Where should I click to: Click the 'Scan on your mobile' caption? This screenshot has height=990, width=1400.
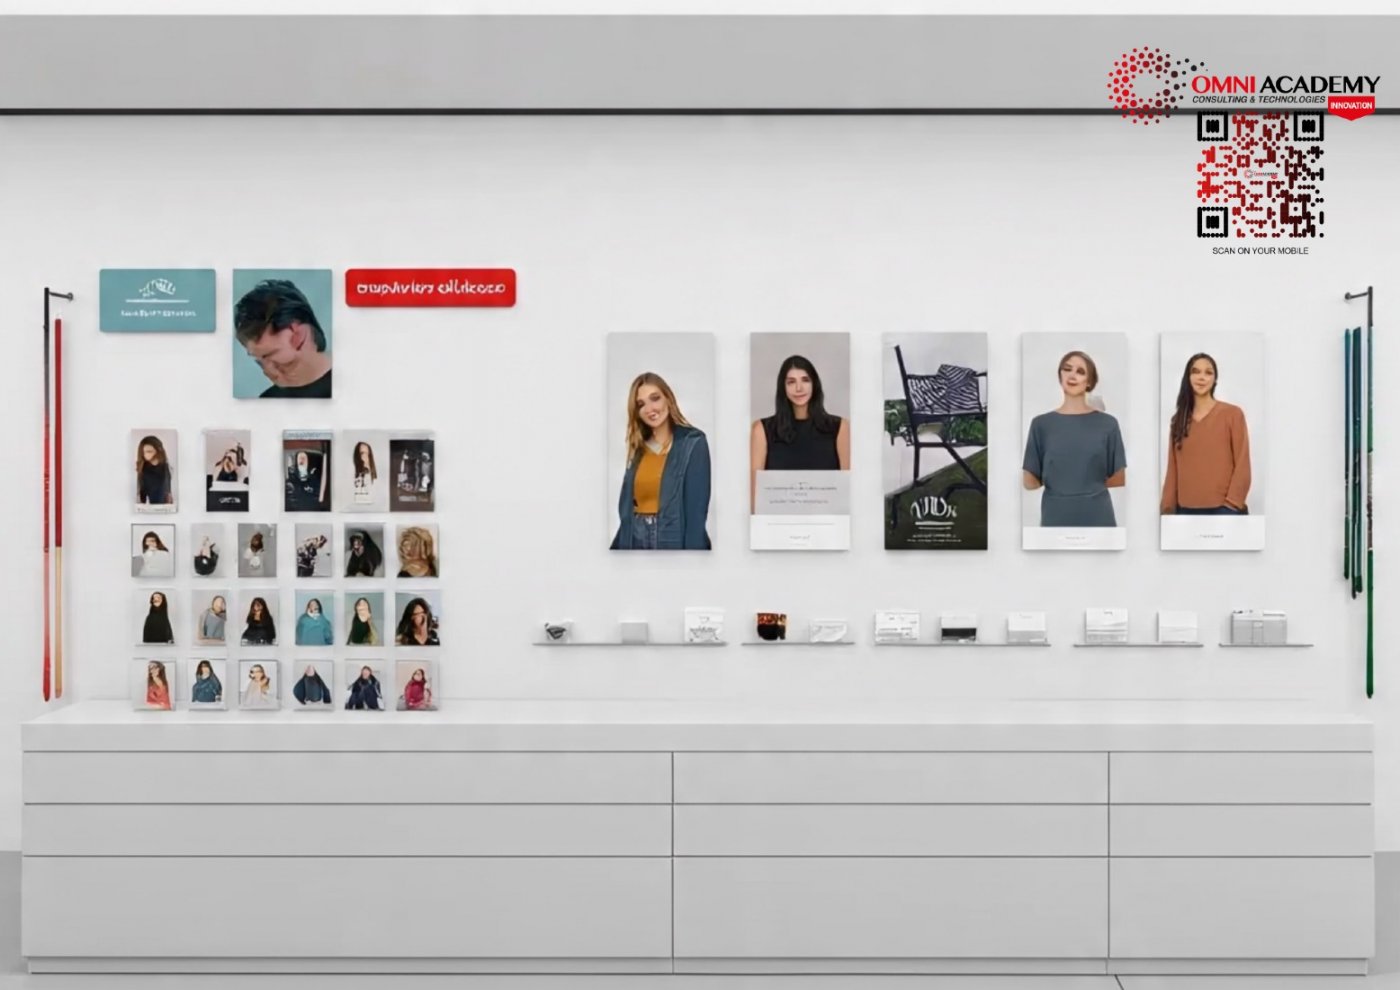[1260, 251]
